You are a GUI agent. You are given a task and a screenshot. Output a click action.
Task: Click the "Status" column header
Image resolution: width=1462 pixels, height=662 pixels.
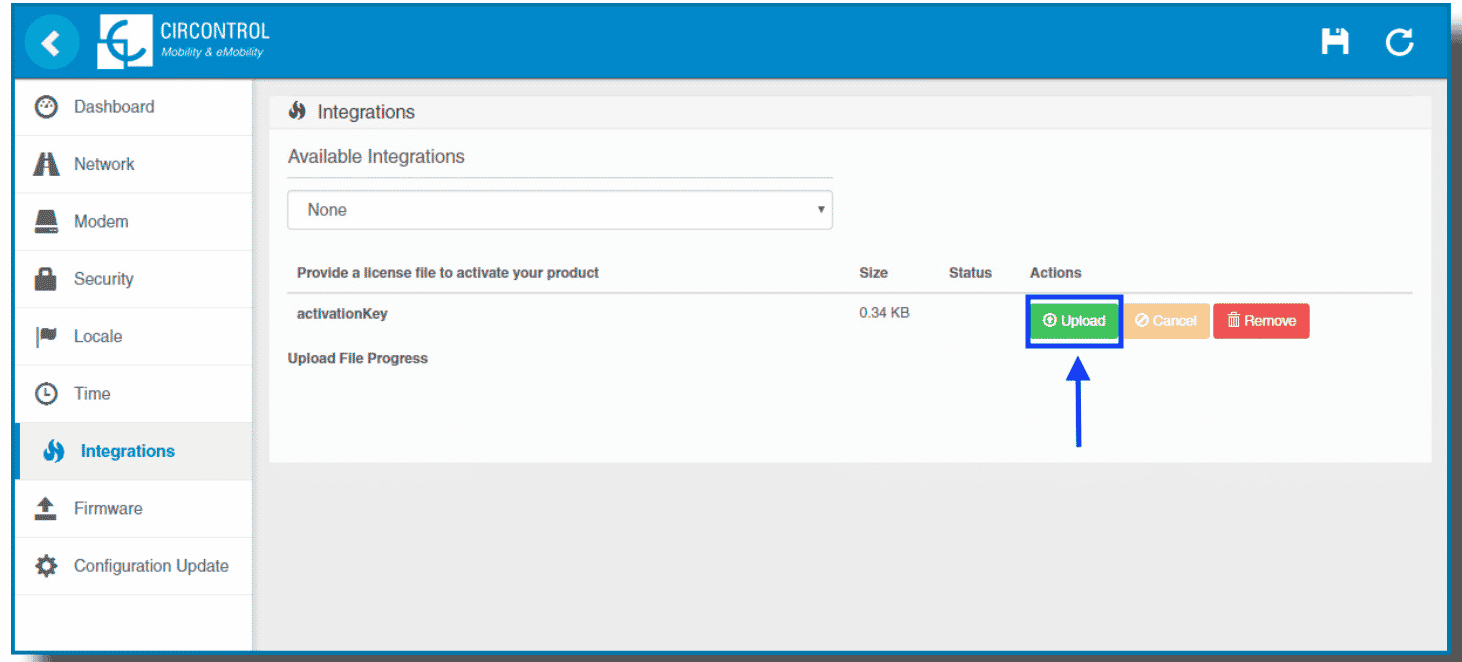click(x=970, y=272)
